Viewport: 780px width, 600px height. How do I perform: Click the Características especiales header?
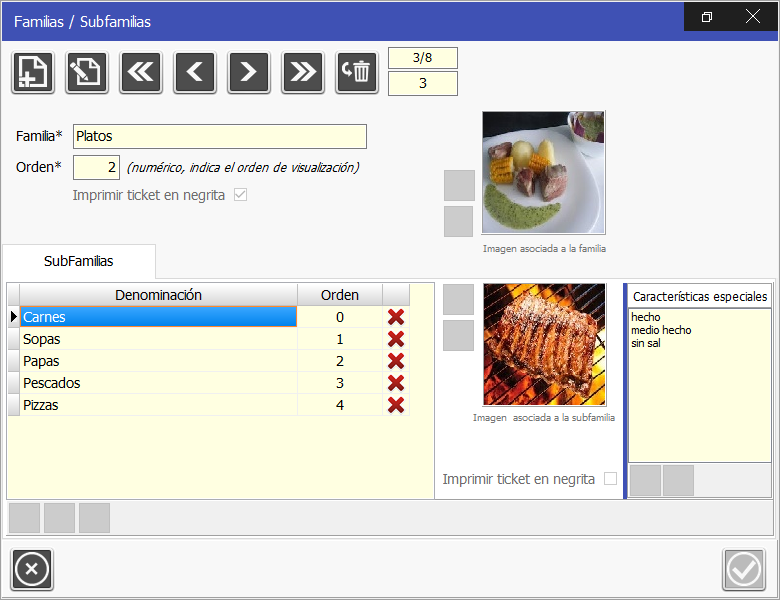[x=700, y=297]
